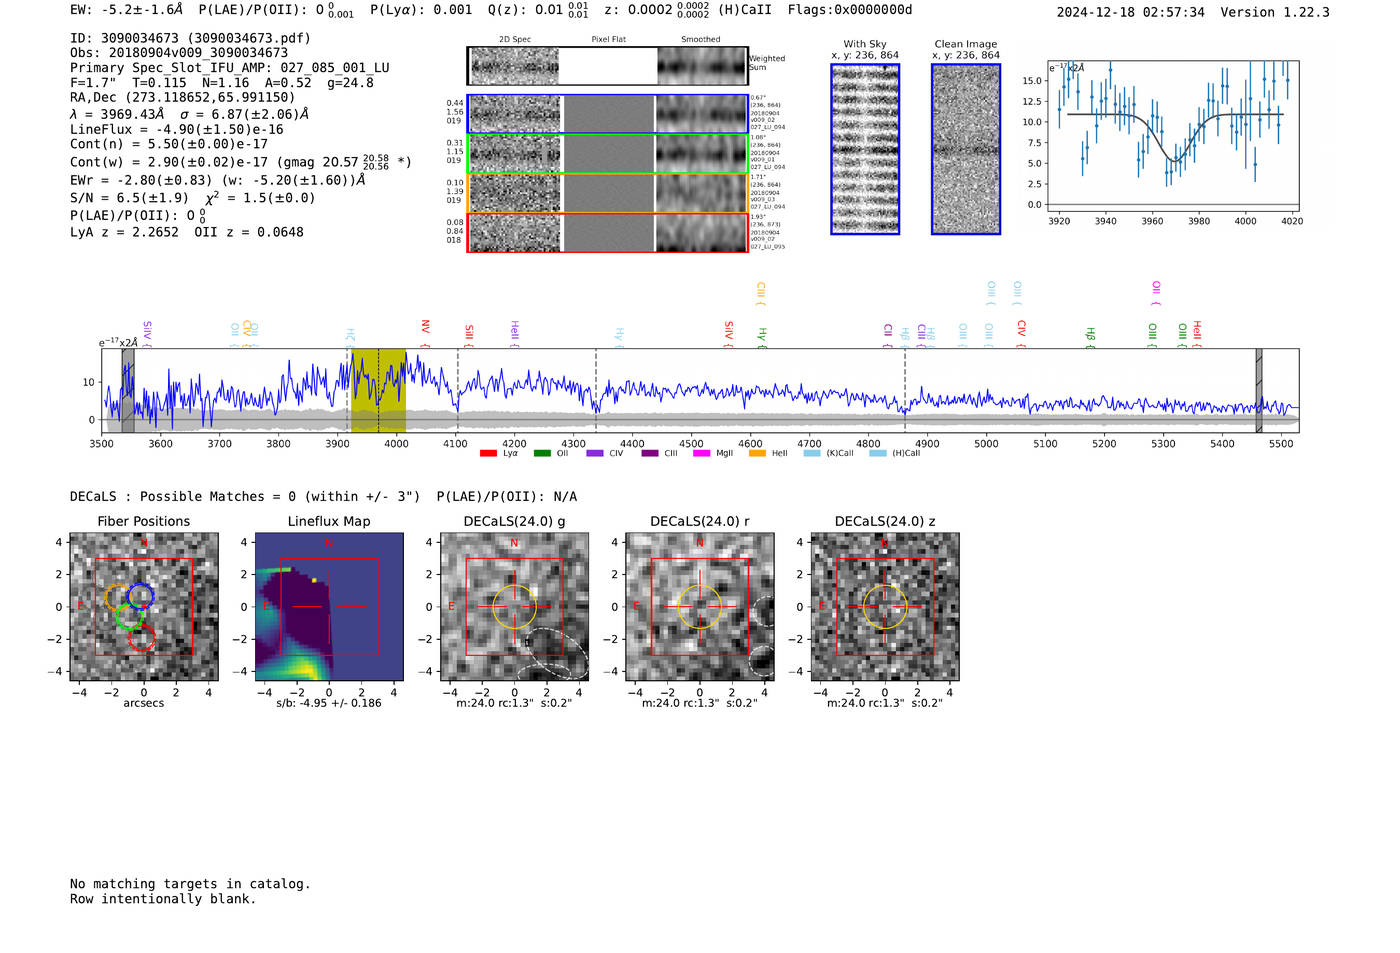This screenshot has height=953, width=1400.
Task: Select the Cont(w) = 2.90(±0.02)e-17 line
Action: 241,161
